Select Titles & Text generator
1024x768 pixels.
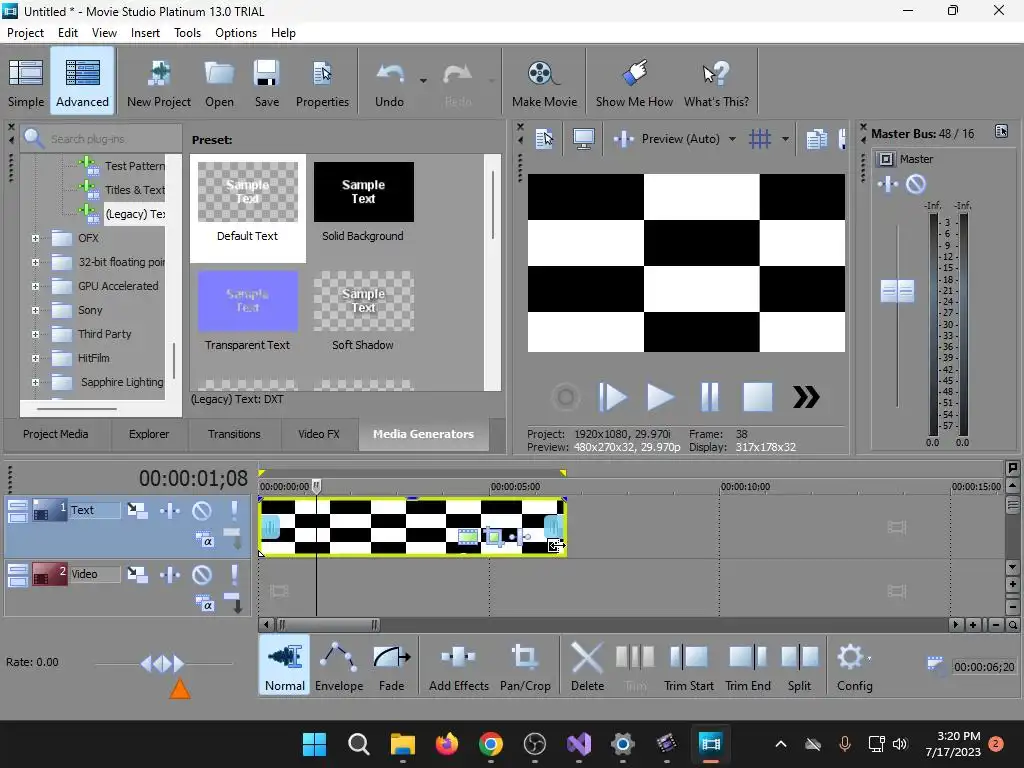[135, 190]
